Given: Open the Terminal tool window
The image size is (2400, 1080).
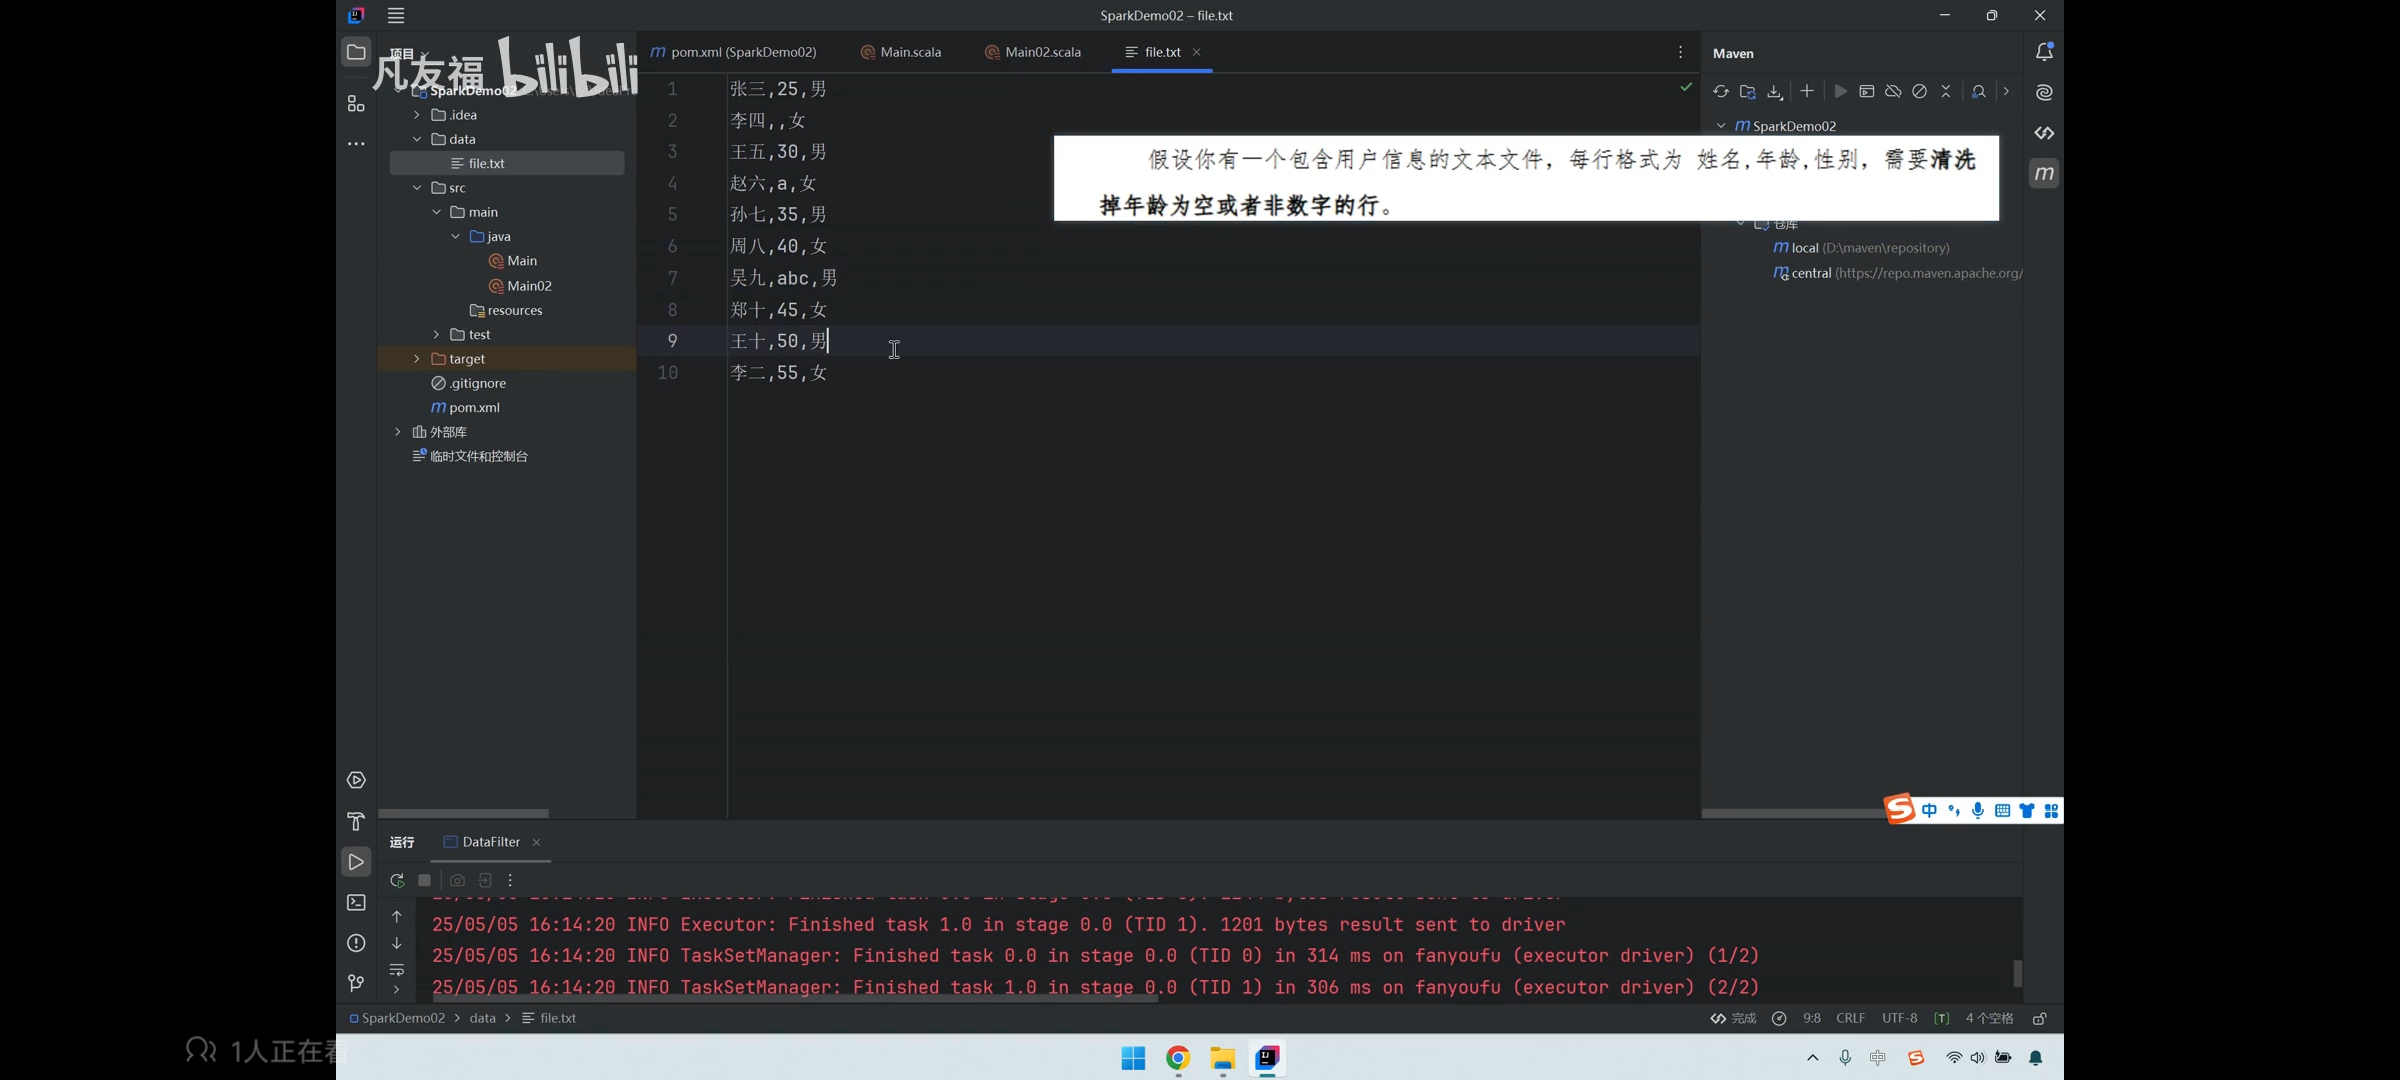Looking at the screenshot, I should coord(356,902).
